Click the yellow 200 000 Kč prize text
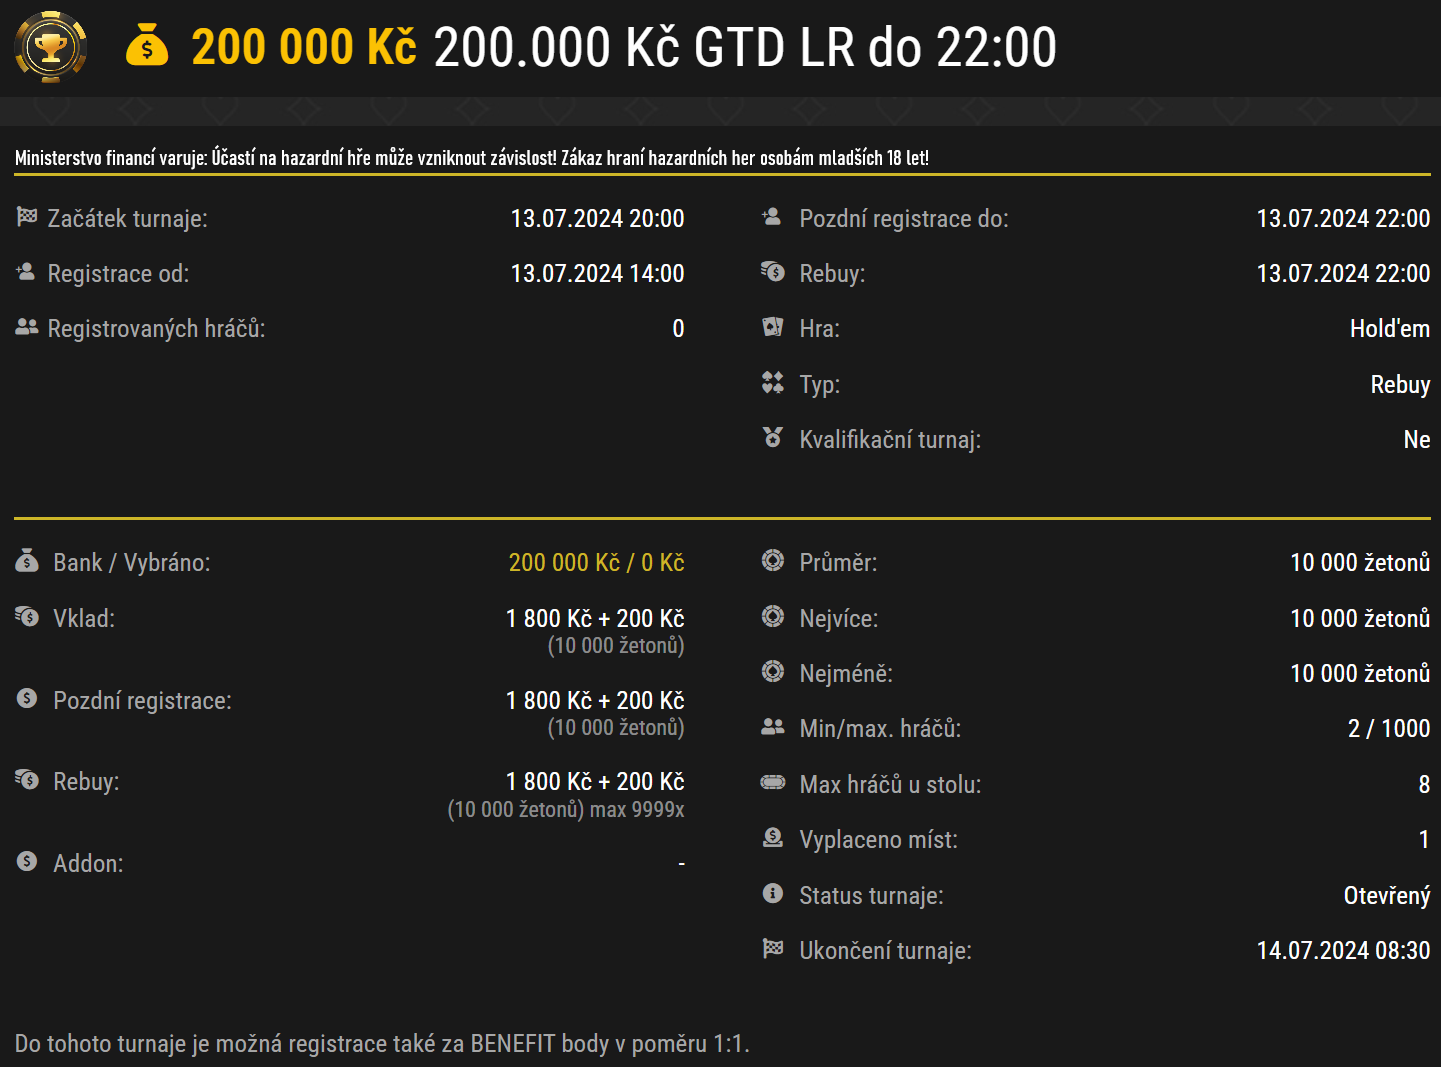The width and height of the screenshot is (1441, 1067). [304, 47]
